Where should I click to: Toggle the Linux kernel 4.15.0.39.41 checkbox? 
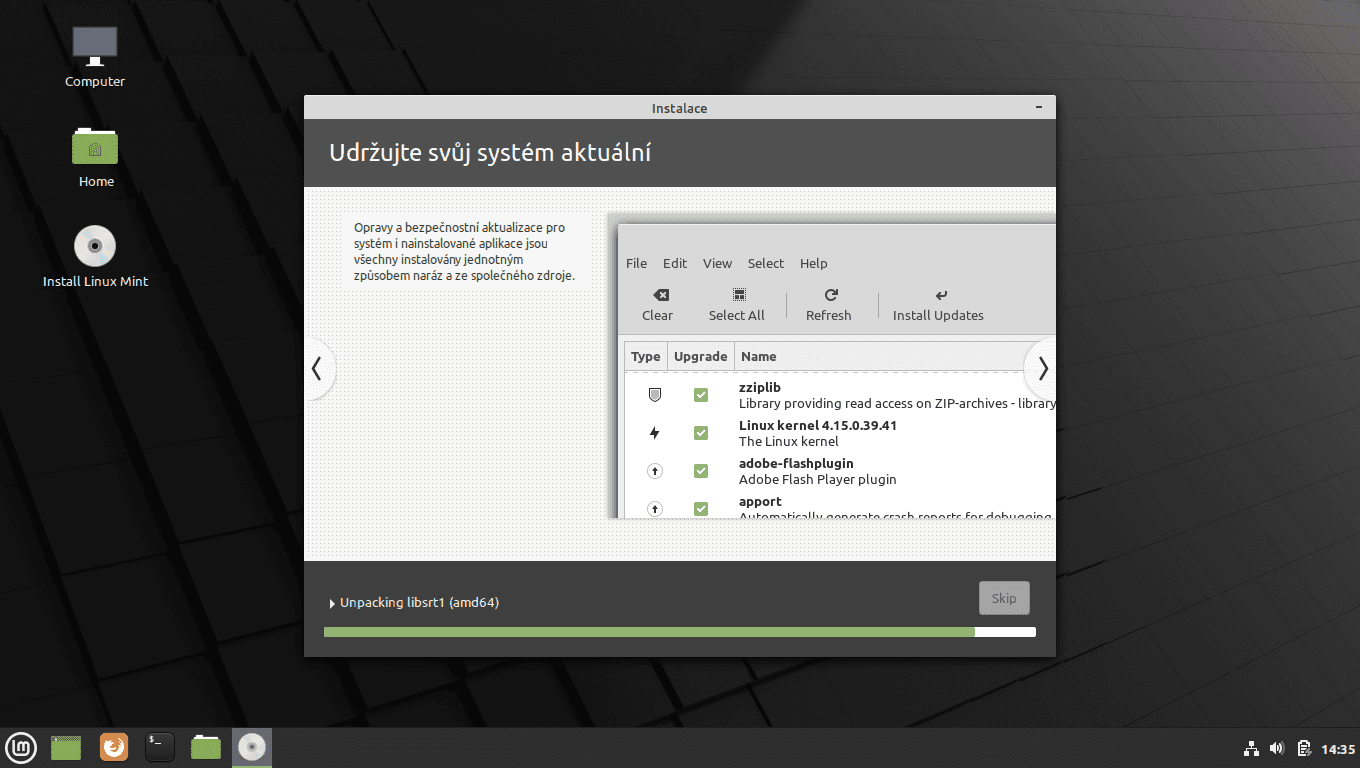coord(701,433)
